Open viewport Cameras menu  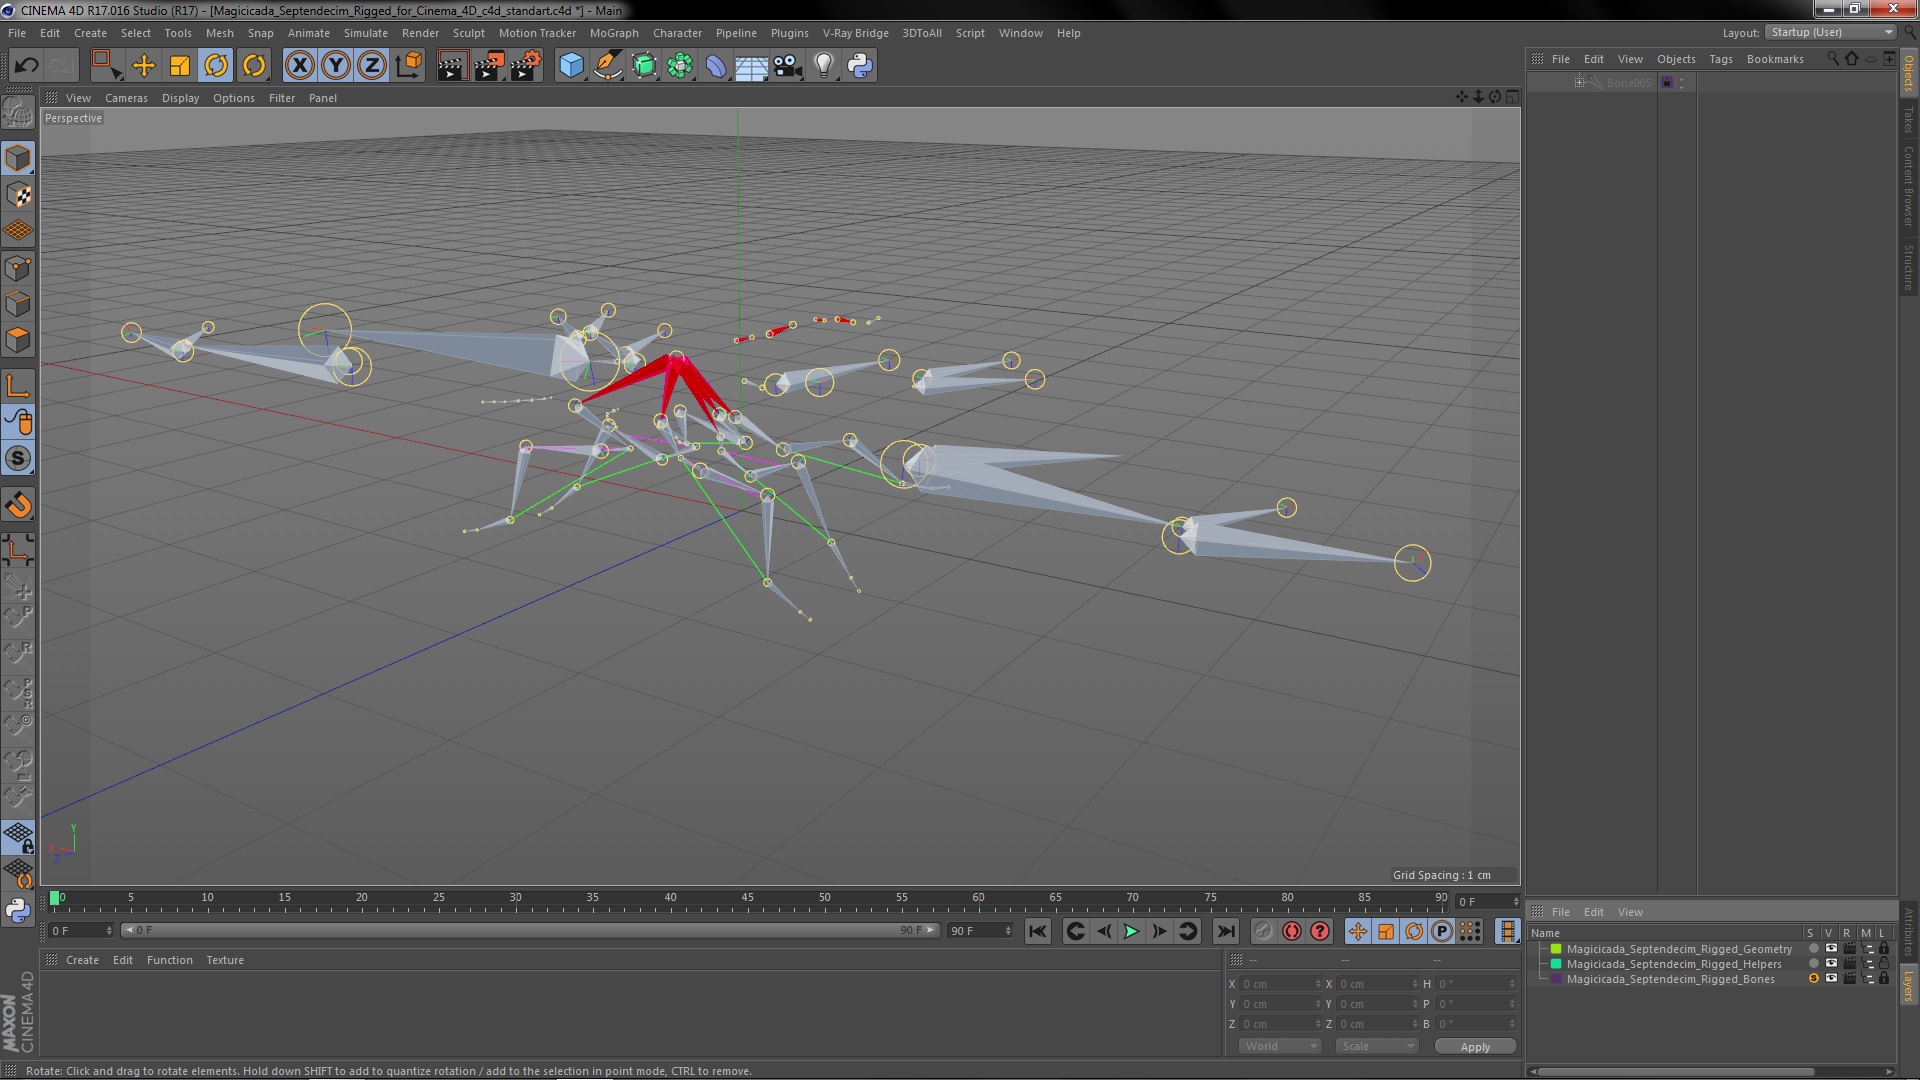tap(126, 98)
